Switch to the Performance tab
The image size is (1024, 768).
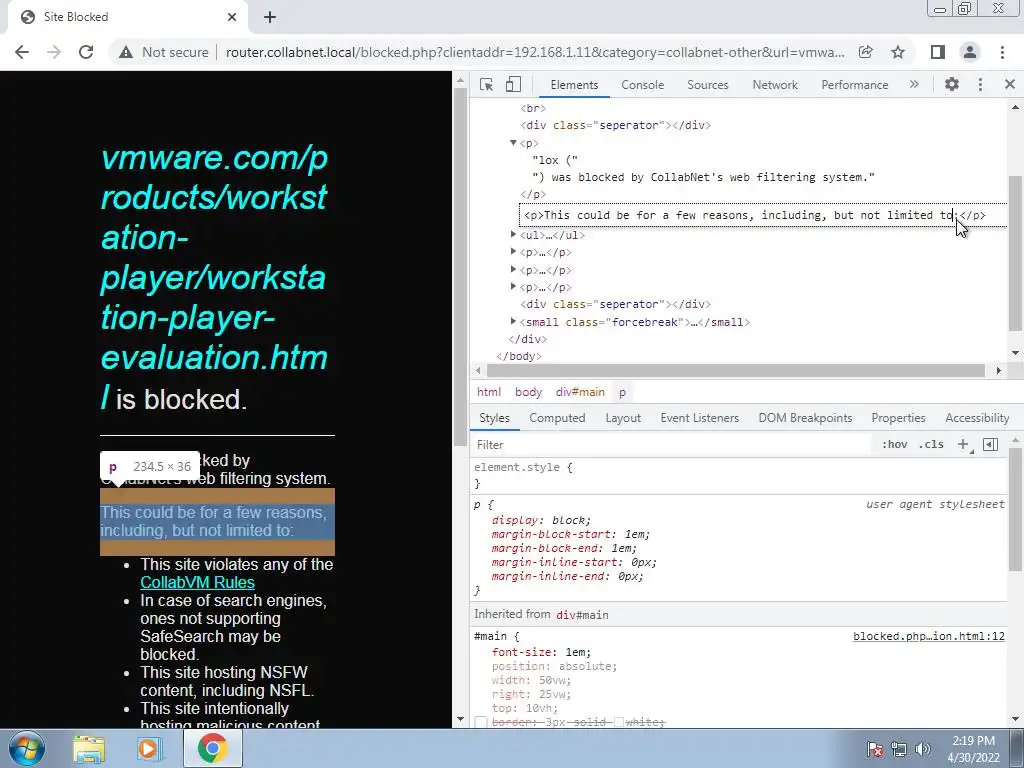click(855, 85)
